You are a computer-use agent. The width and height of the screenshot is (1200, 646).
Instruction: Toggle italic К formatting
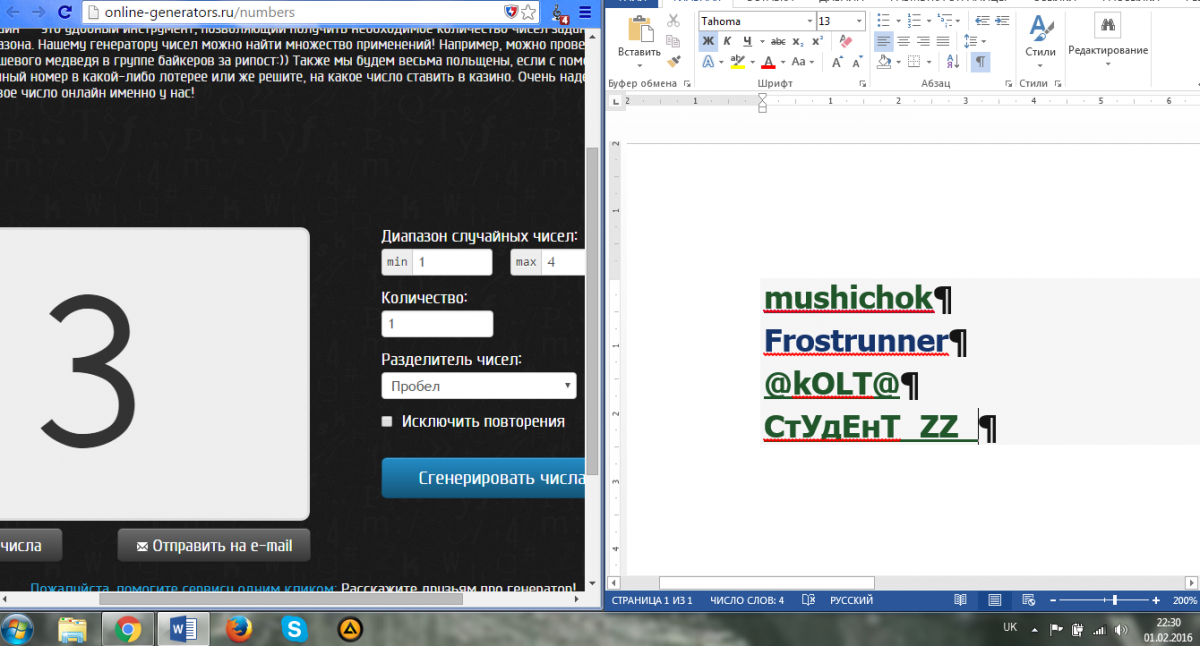pos(727,41)
